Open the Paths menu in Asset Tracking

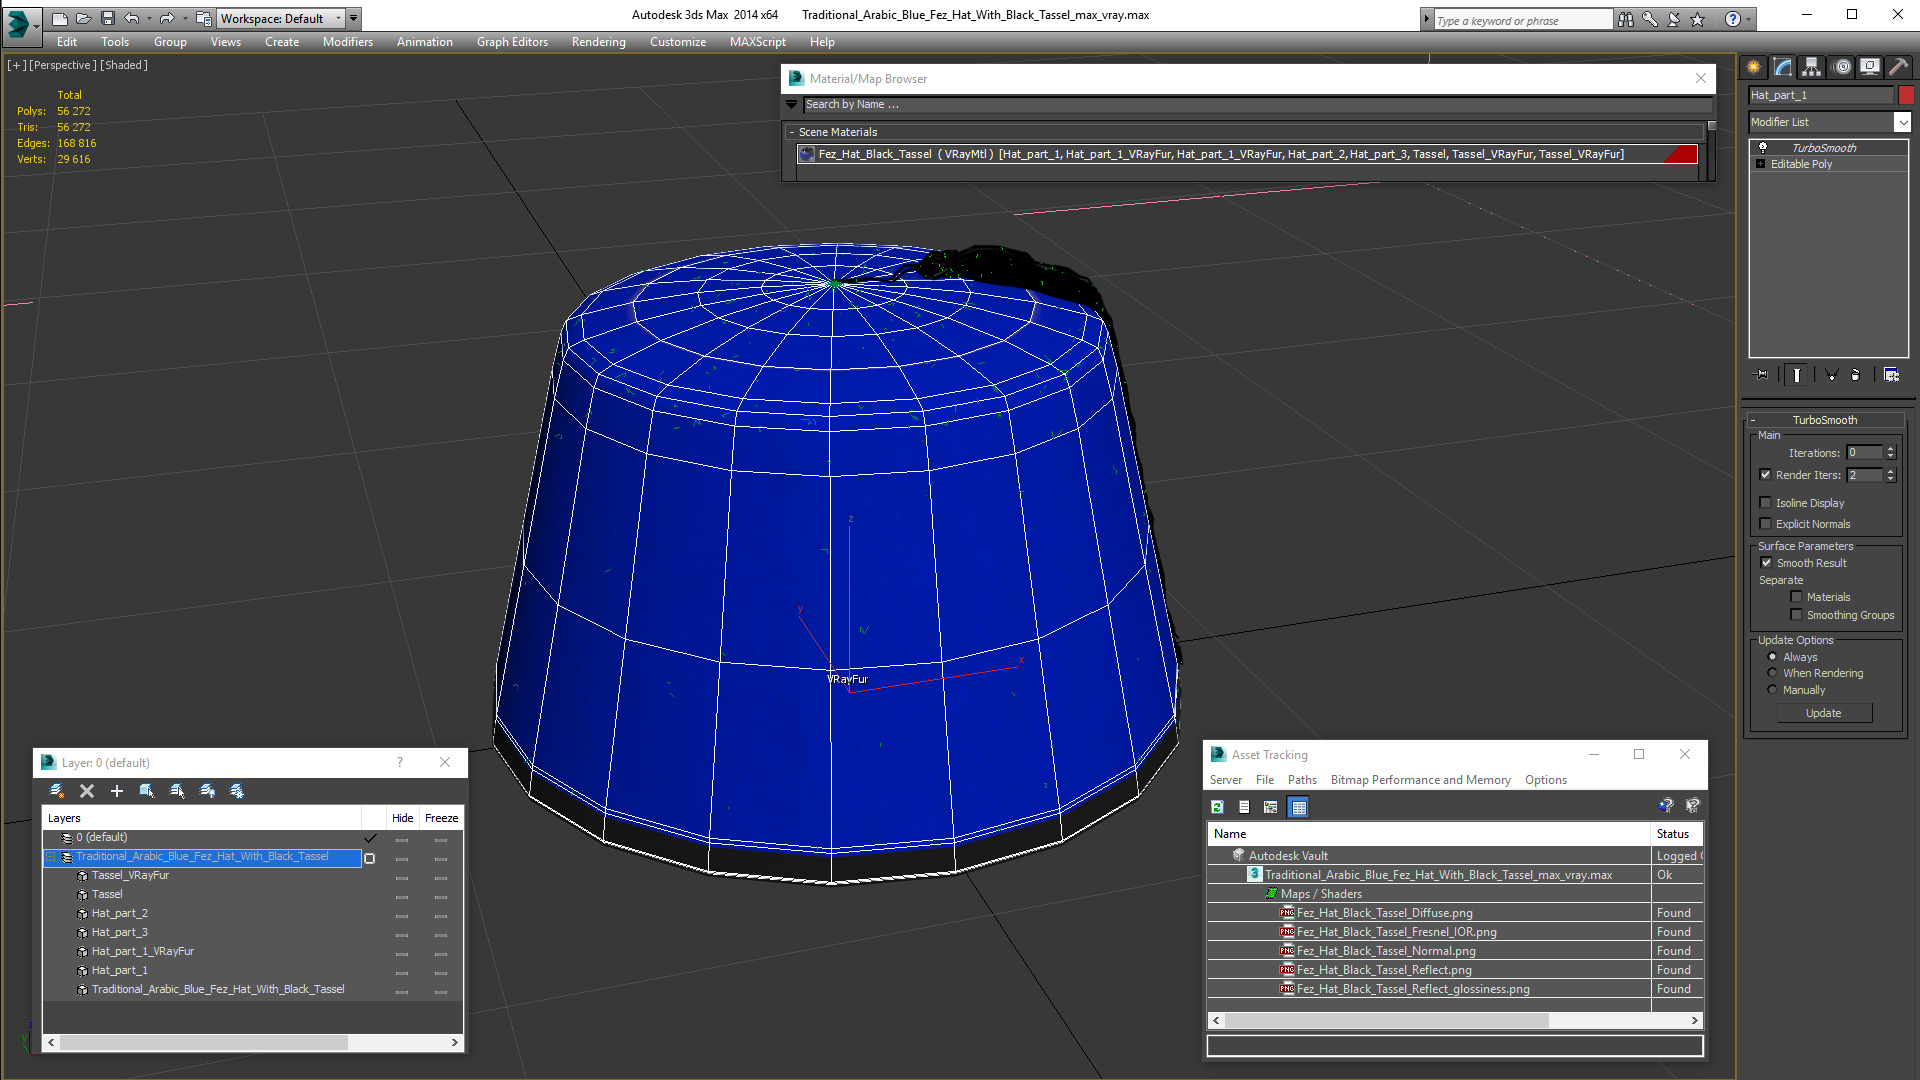click(1302, 780)
